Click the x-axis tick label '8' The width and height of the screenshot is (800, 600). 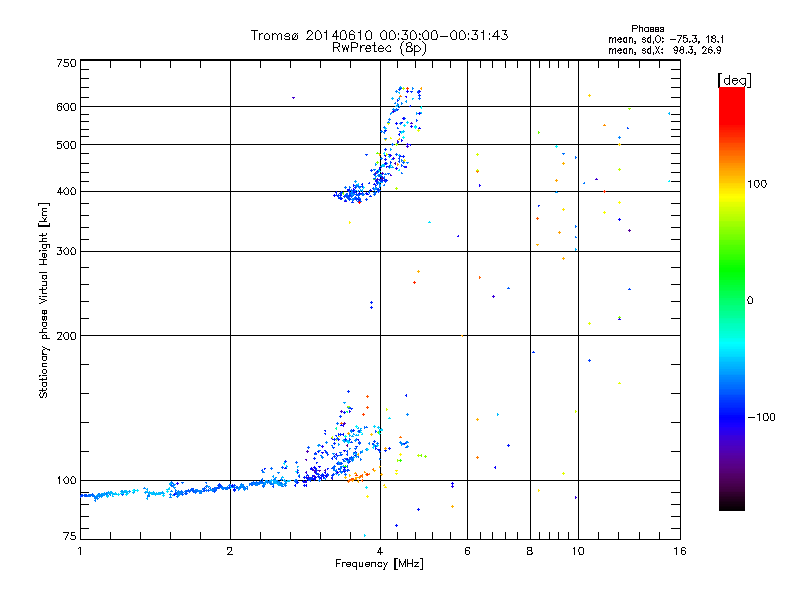[530, 551]
